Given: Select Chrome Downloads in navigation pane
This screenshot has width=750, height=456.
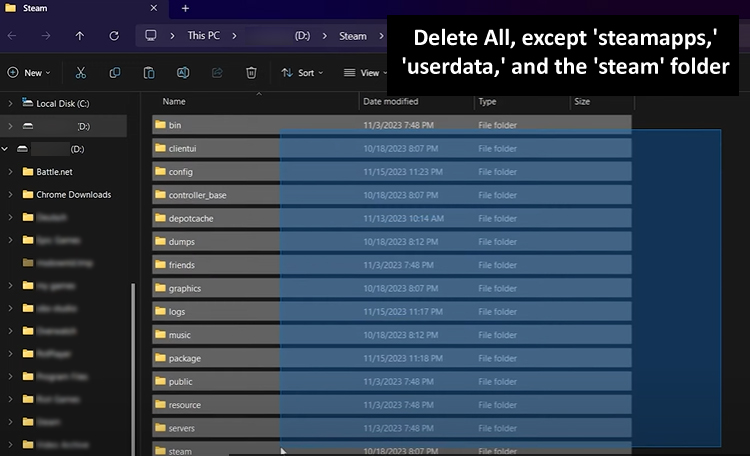Looking at the screenshot, I should click(x=74, y=194).
